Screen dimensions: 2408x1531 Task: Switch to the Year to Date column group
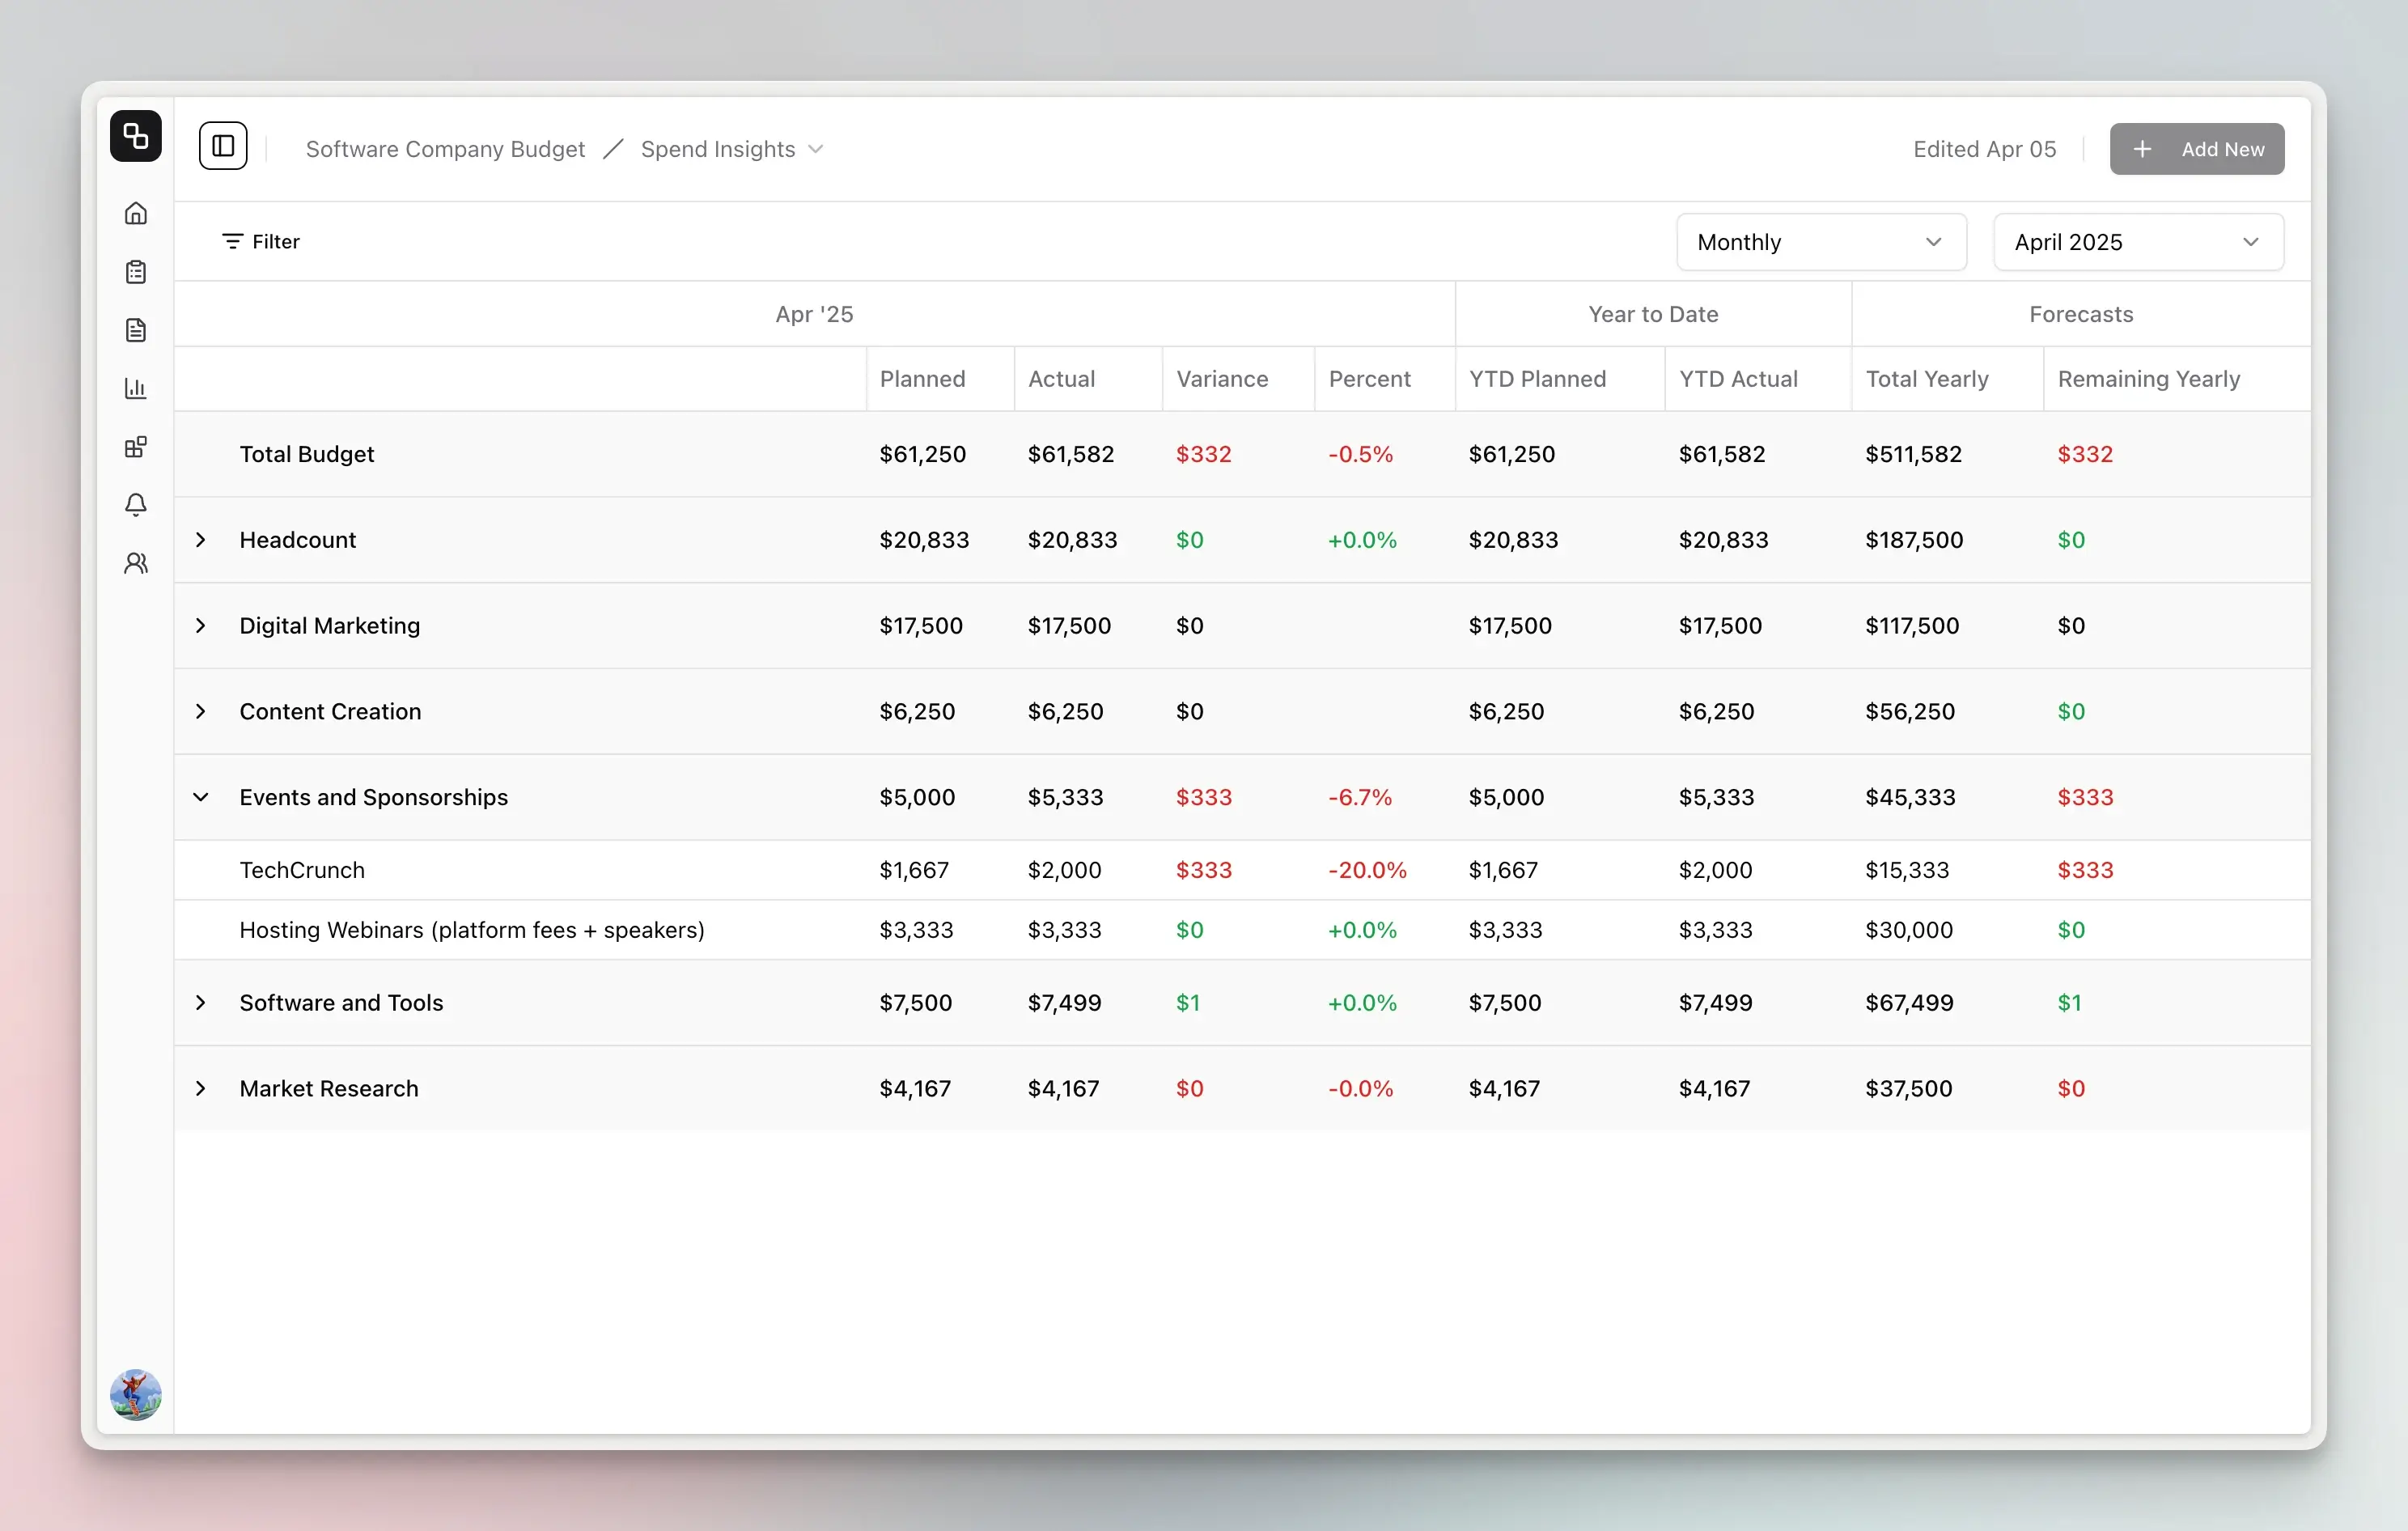1652,313
